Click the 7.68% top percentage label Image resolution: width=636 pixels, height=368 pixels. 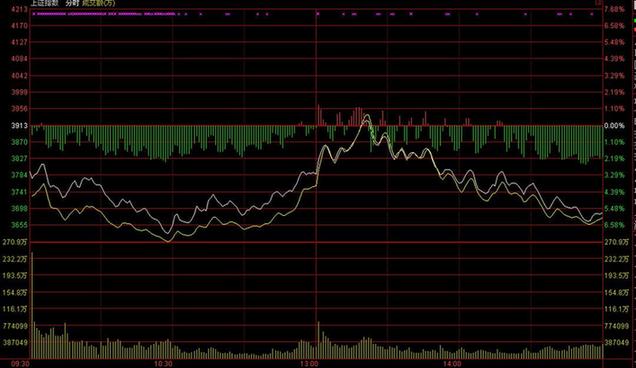(614, 9)
